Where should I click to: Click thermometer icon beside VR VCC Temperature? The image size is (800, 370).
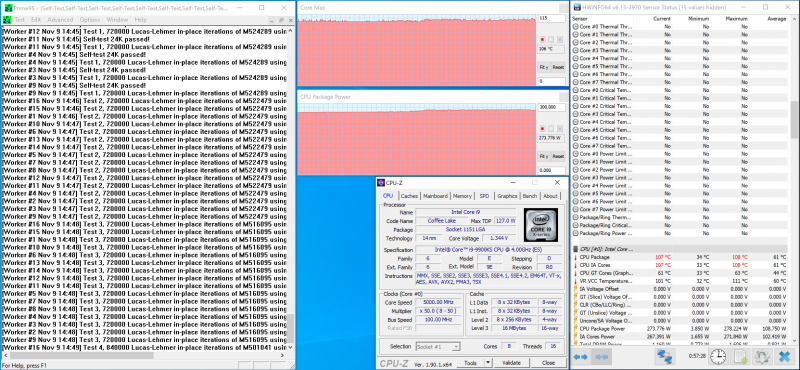click(x=576, y=281)
